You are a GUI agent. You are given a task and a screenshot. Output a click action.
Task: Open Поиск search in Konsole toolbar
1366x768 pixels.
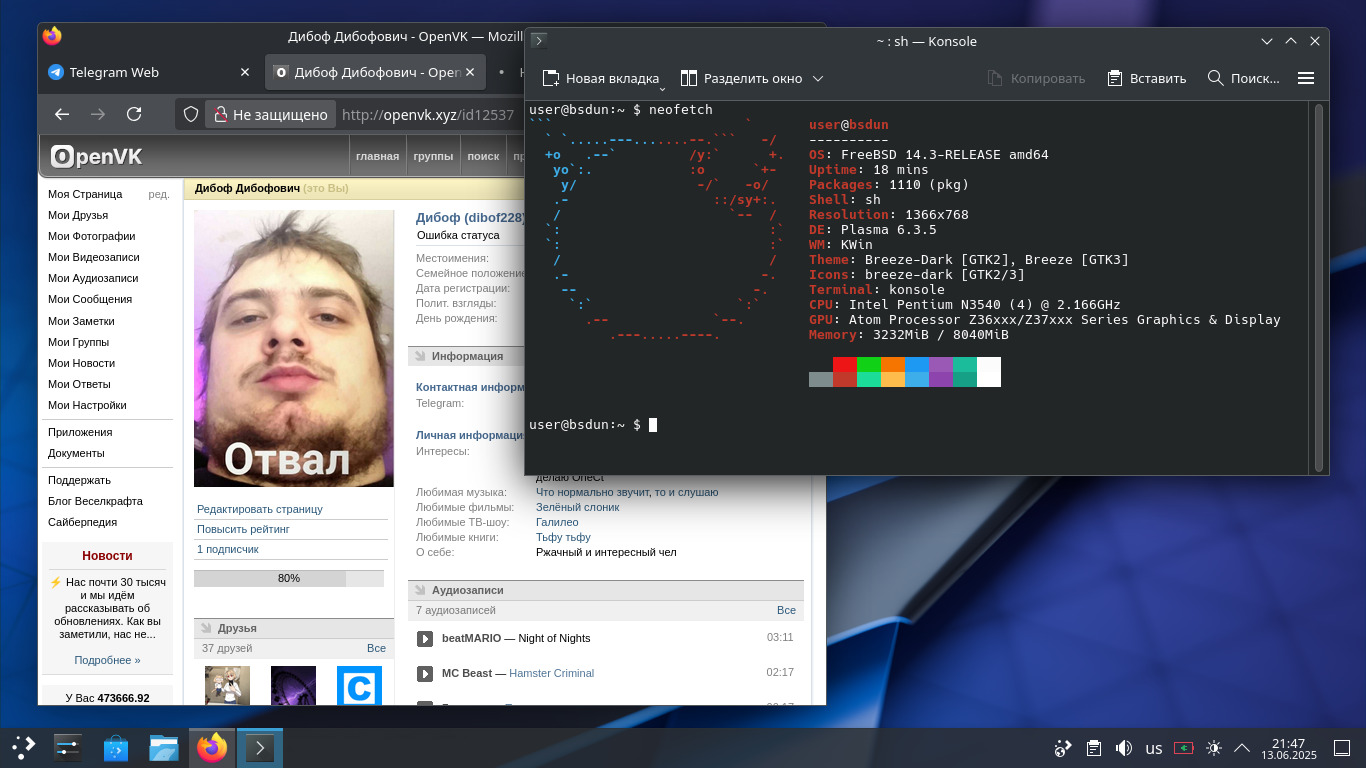(1243, 78)
